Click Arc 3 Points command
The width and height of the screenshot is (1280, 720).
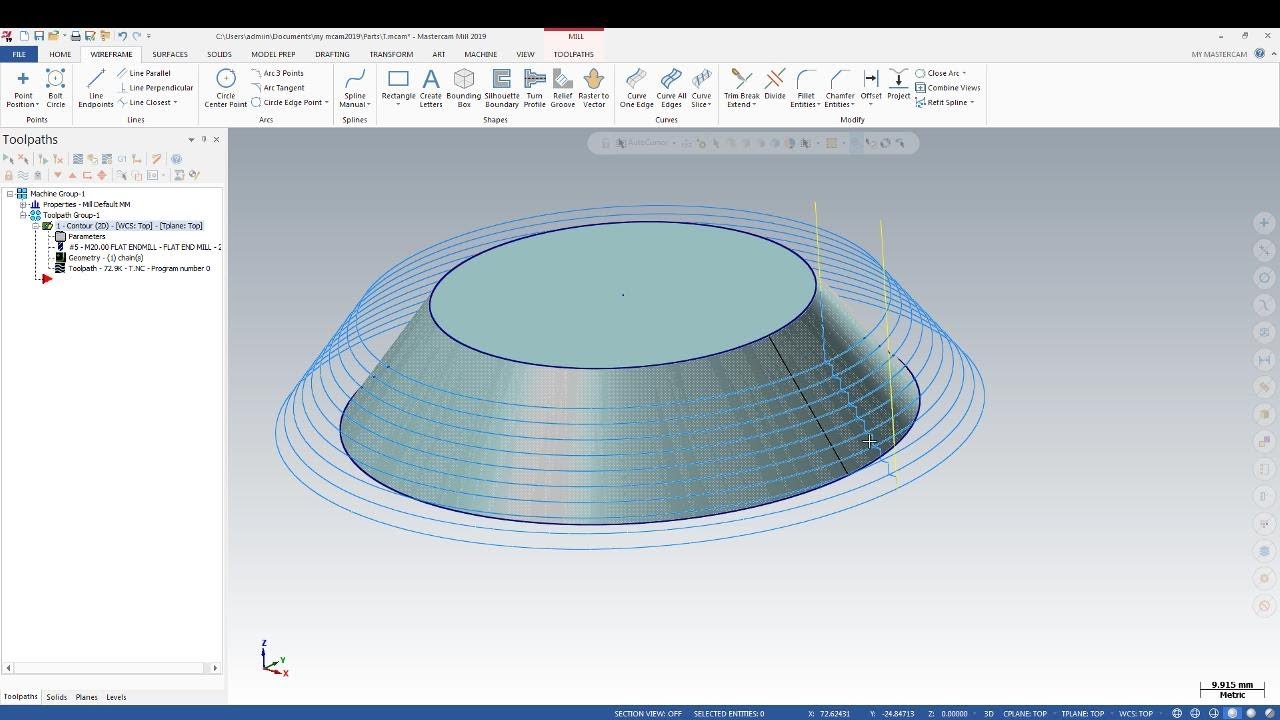[277, 73]
